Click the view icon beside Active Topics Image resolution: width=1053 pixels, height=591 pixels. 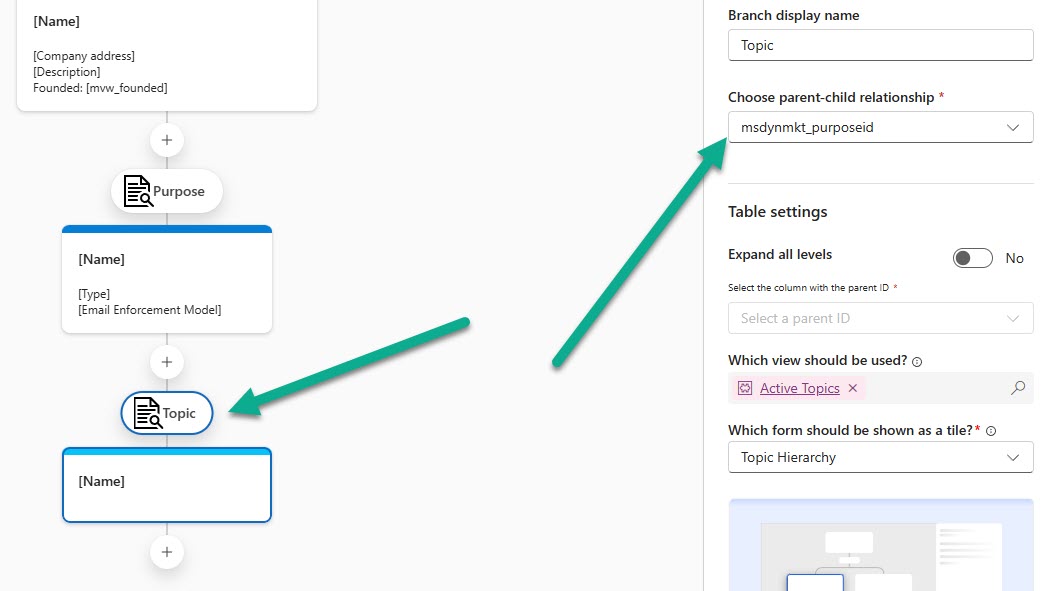point(745,388)
